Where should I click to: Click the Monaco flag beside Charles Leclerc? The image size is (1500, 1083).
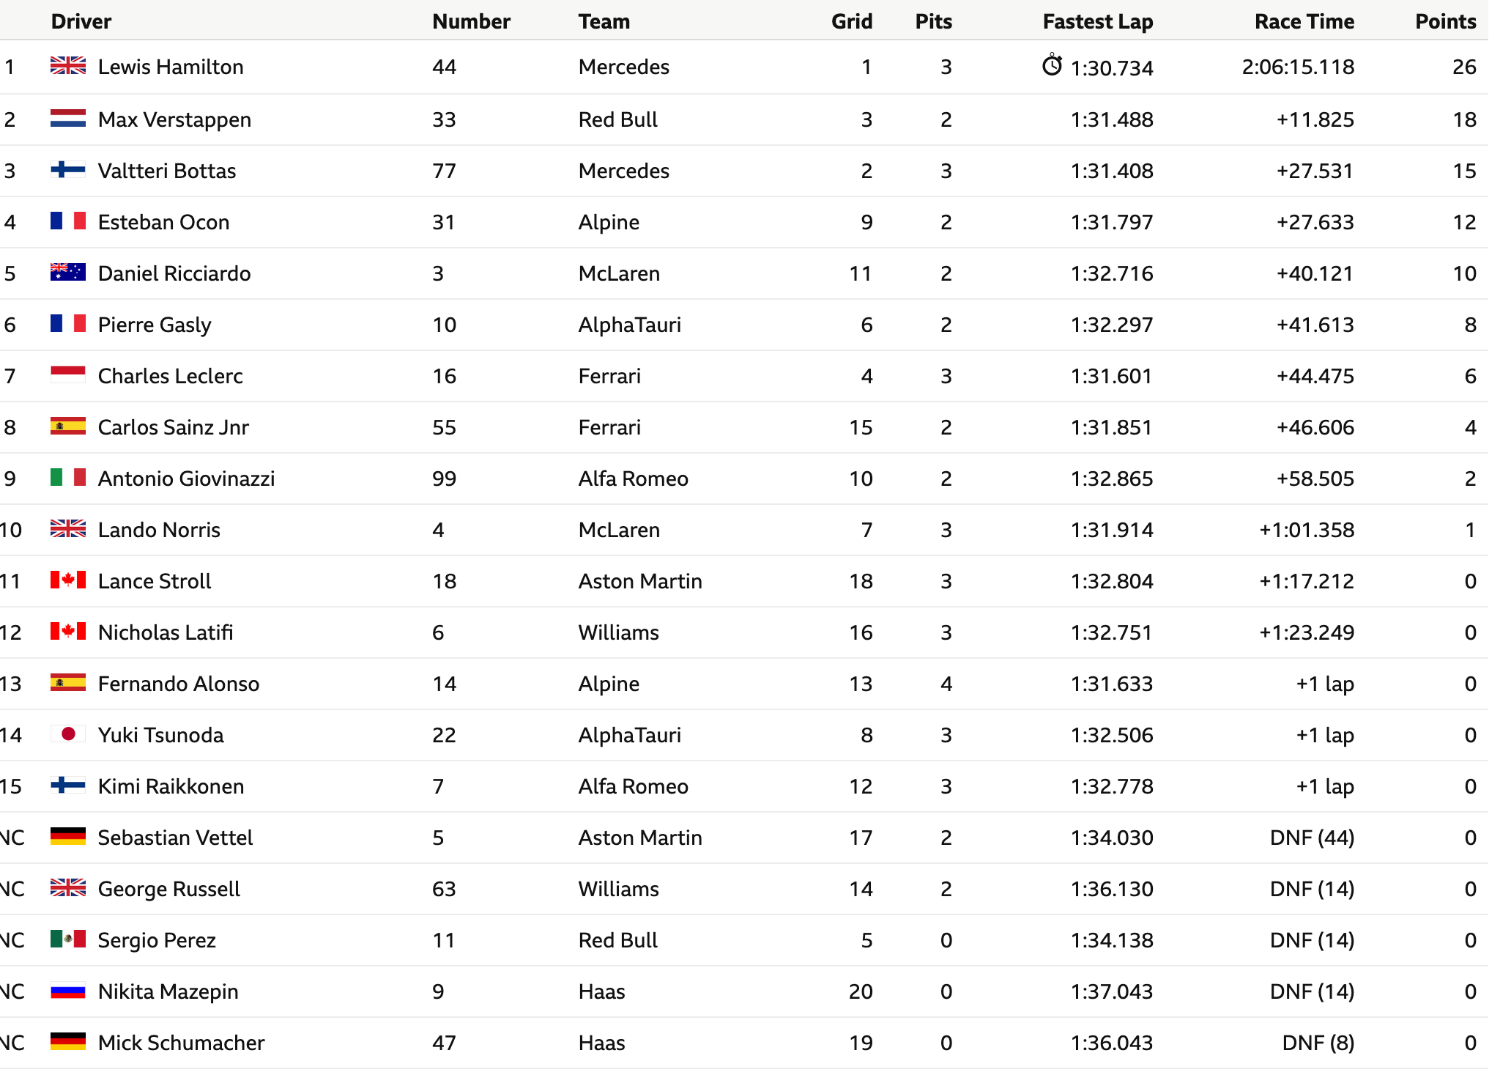tap(68, 375)
